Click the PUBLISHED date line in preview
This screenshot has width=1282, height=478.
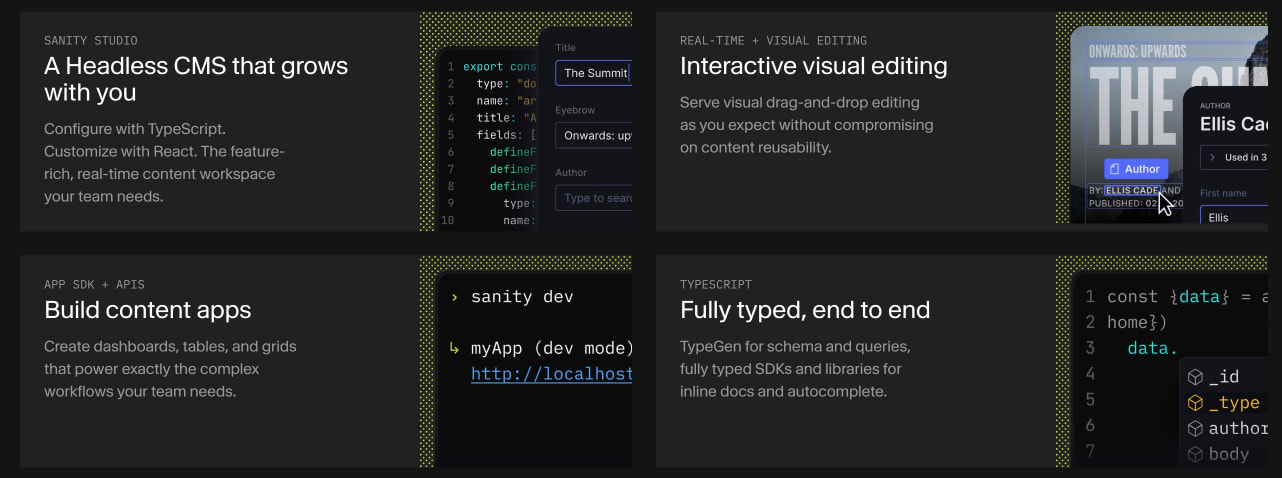tap(1135, 203)
